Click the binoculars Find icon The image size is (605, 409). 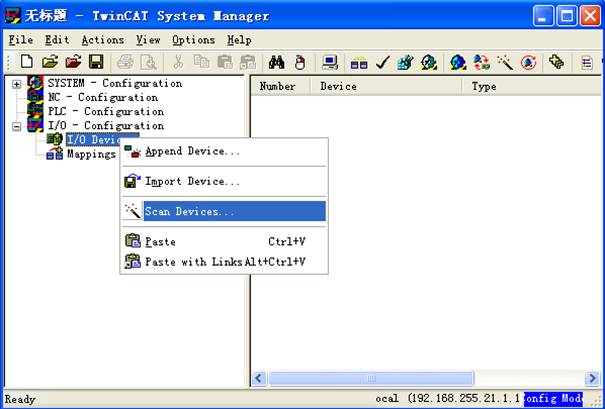[277, 63]
